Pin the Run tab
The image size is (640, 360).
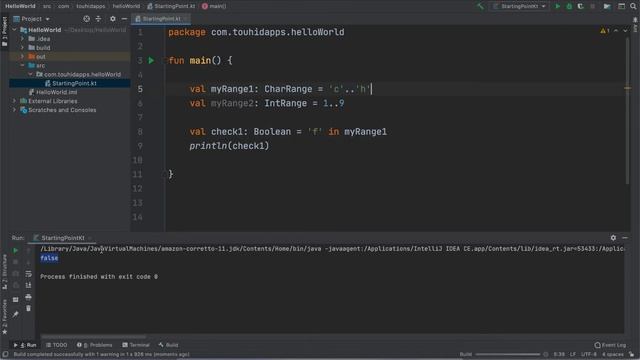pos(16,314)
